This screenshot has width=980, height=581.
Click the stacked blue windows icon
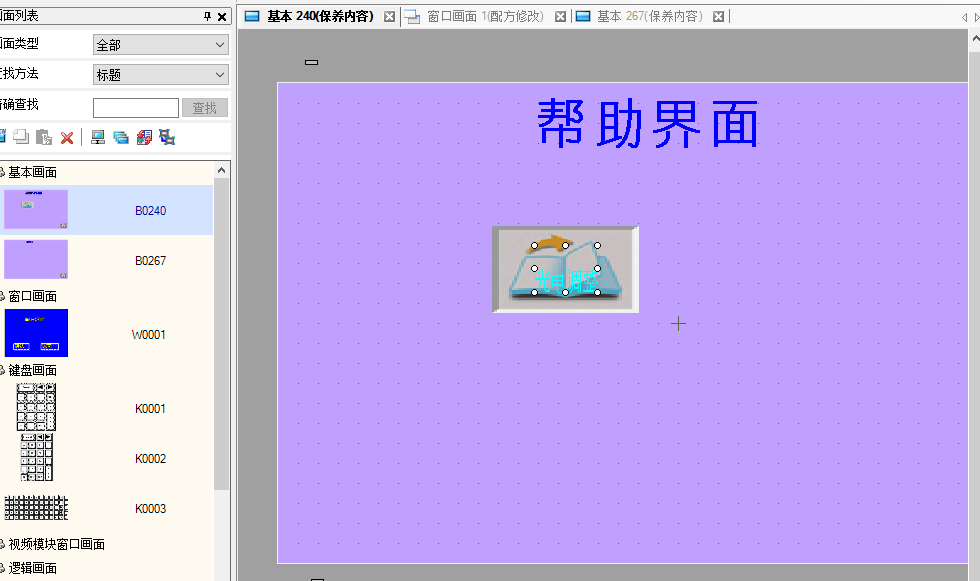tap(121, 138)
